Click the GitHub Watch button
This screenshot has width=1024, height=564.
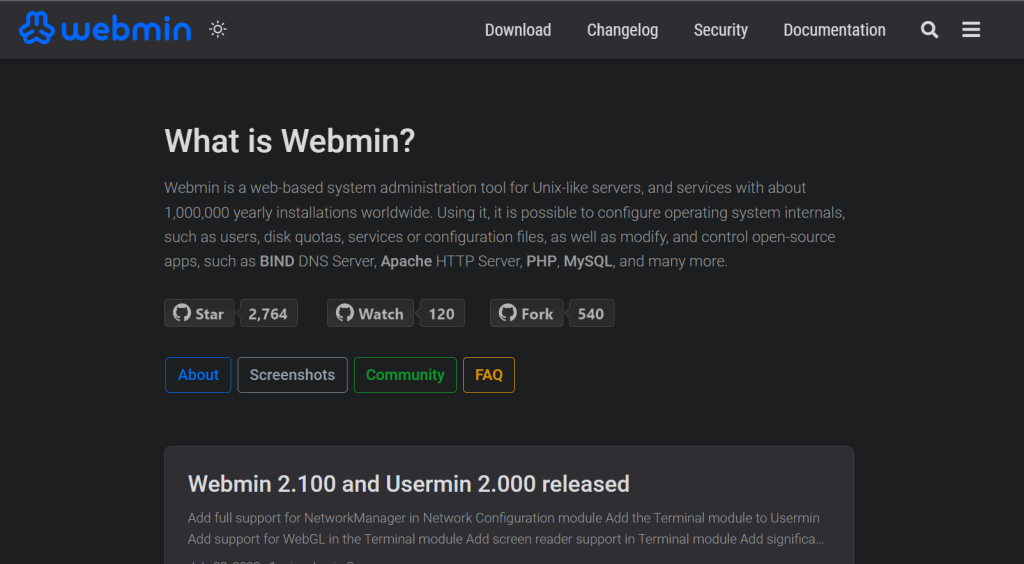point(370,313)
